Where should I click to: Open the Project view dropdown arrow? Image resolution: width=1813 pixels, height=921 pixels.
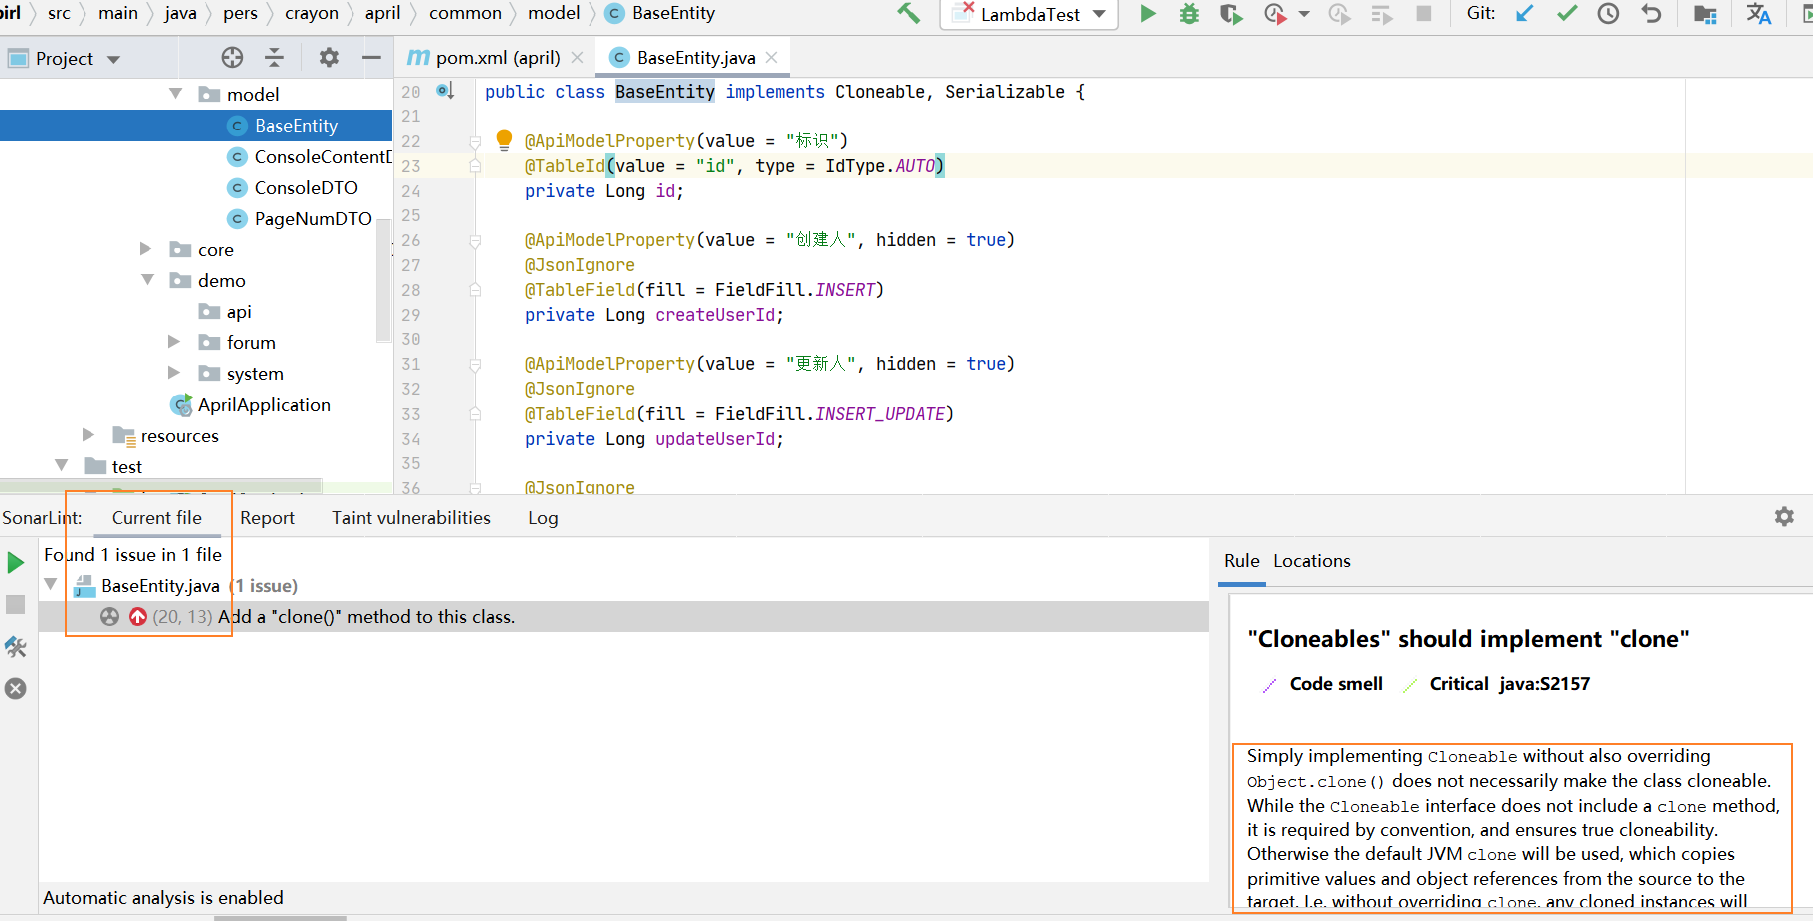coord(114,59)
